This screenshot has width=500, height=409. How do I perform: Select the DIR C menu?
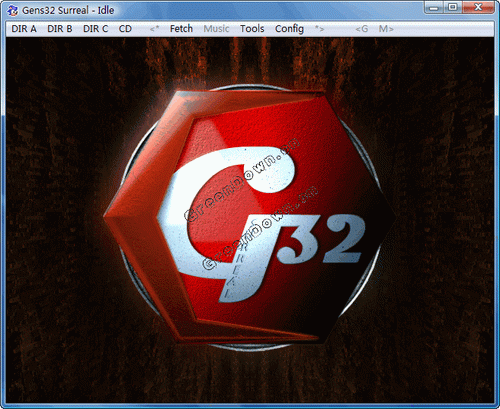tap(95, 29)
